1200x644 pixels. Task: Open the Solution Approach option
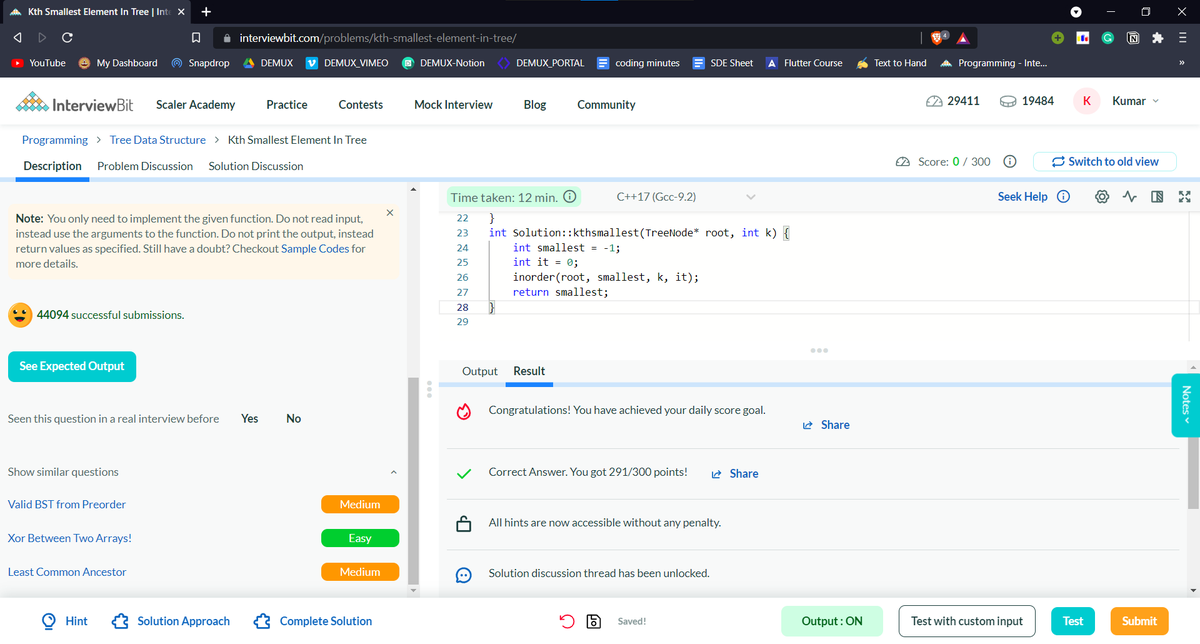pyautogui.click(x=171, y=621)
